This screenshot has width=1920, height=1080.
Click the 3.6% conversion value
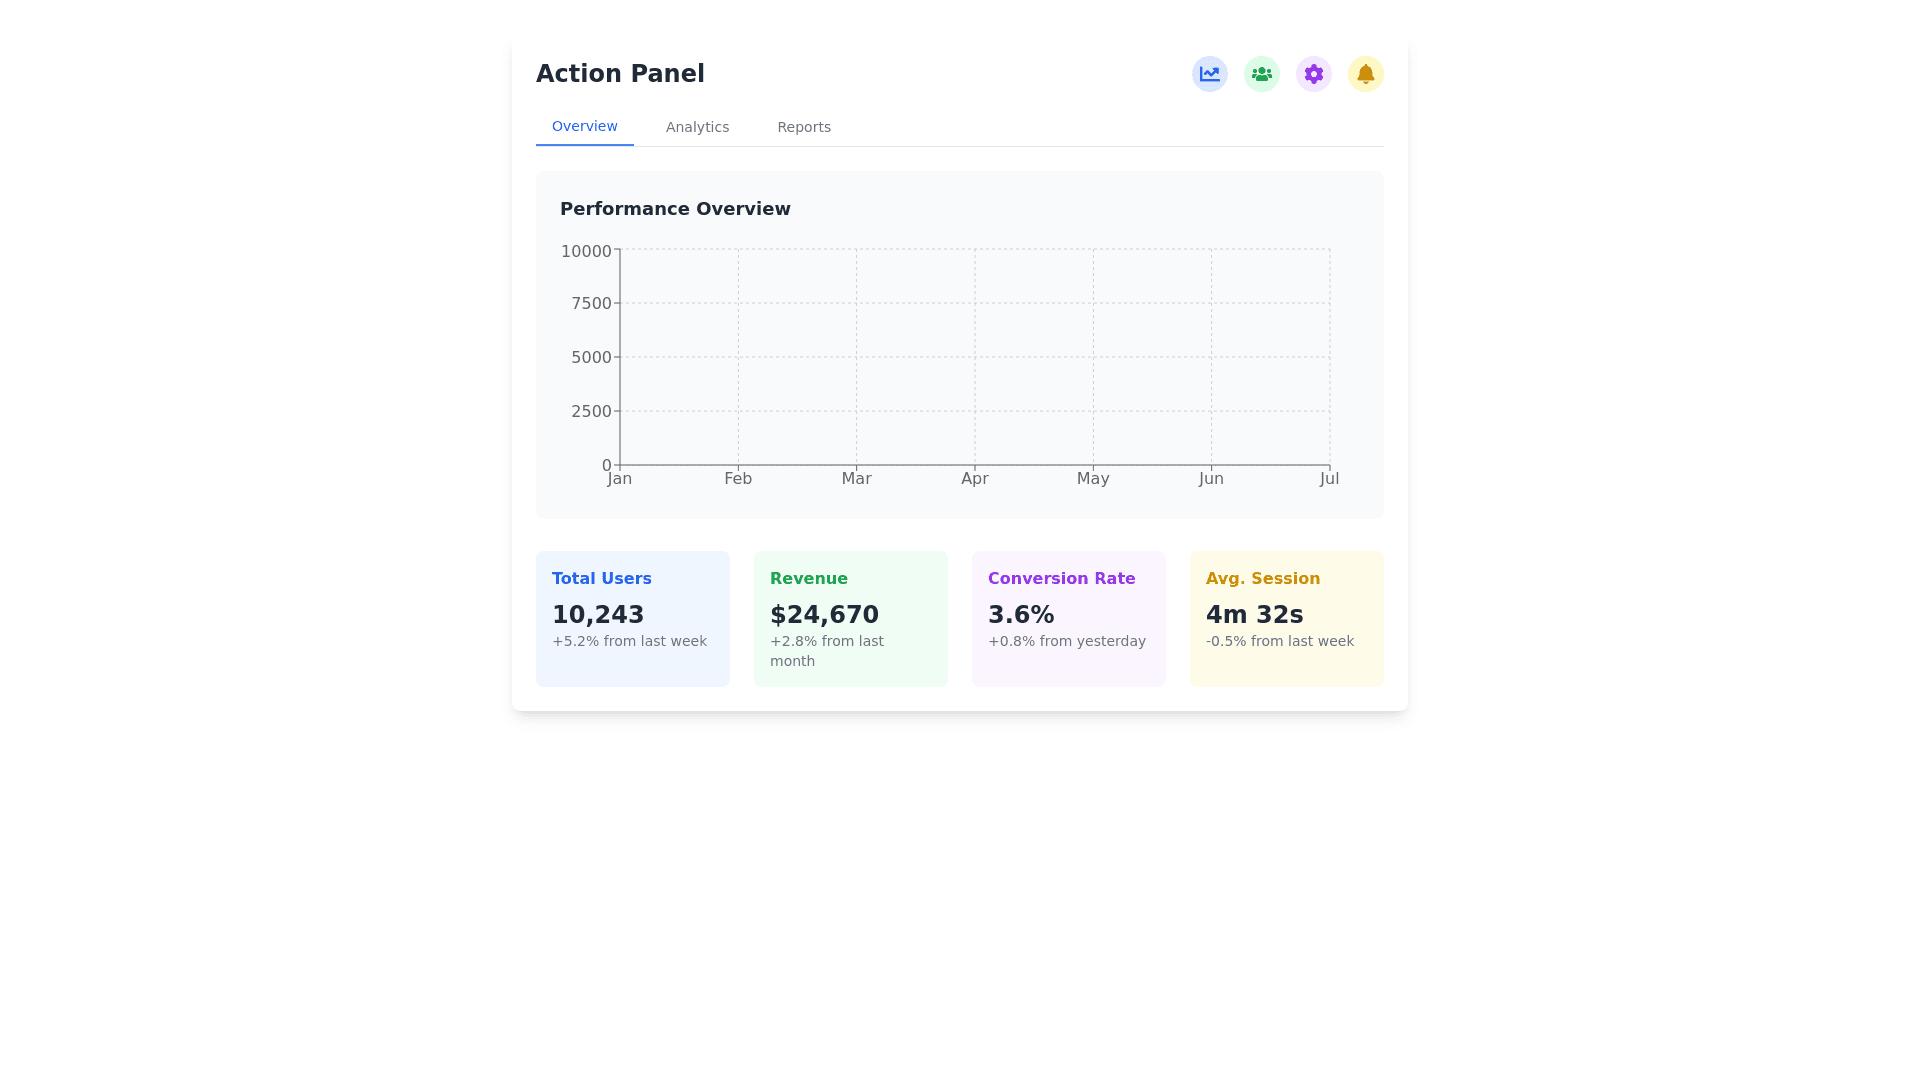click(1020, 614)
